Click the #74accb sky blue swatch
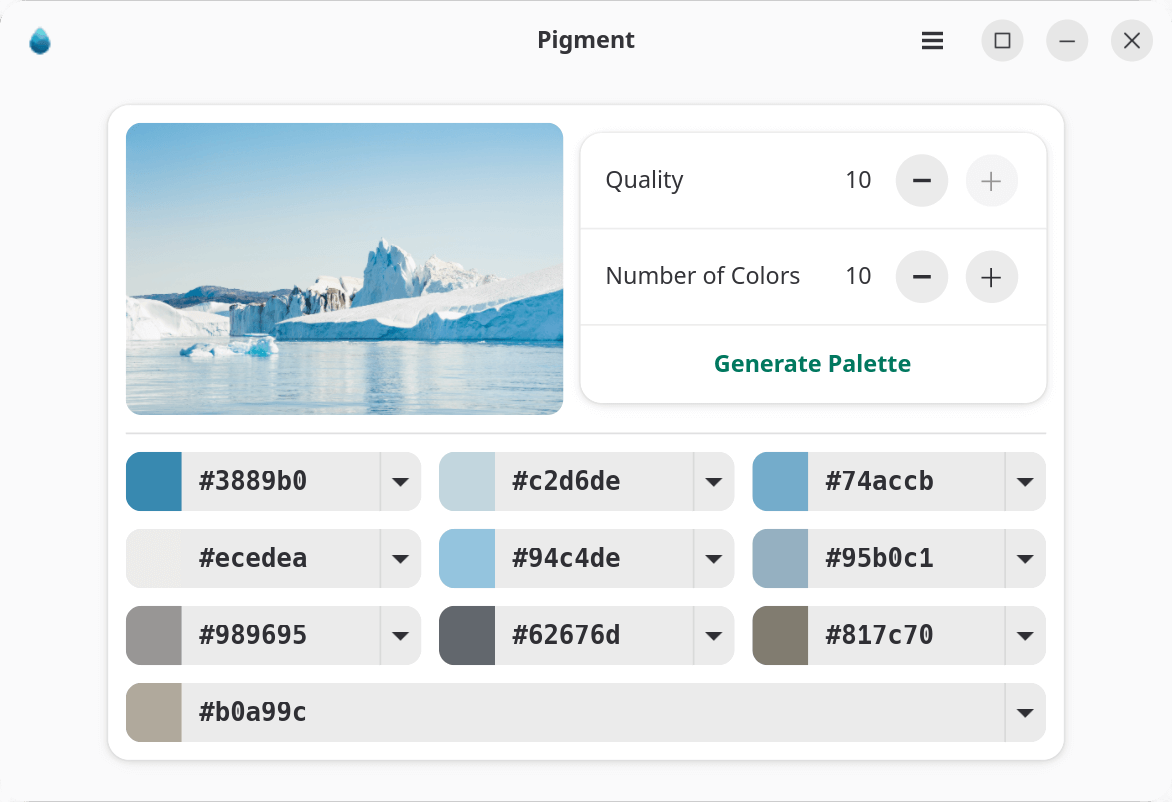Screen dimensions: 1172x802 [x=780, y=481]
